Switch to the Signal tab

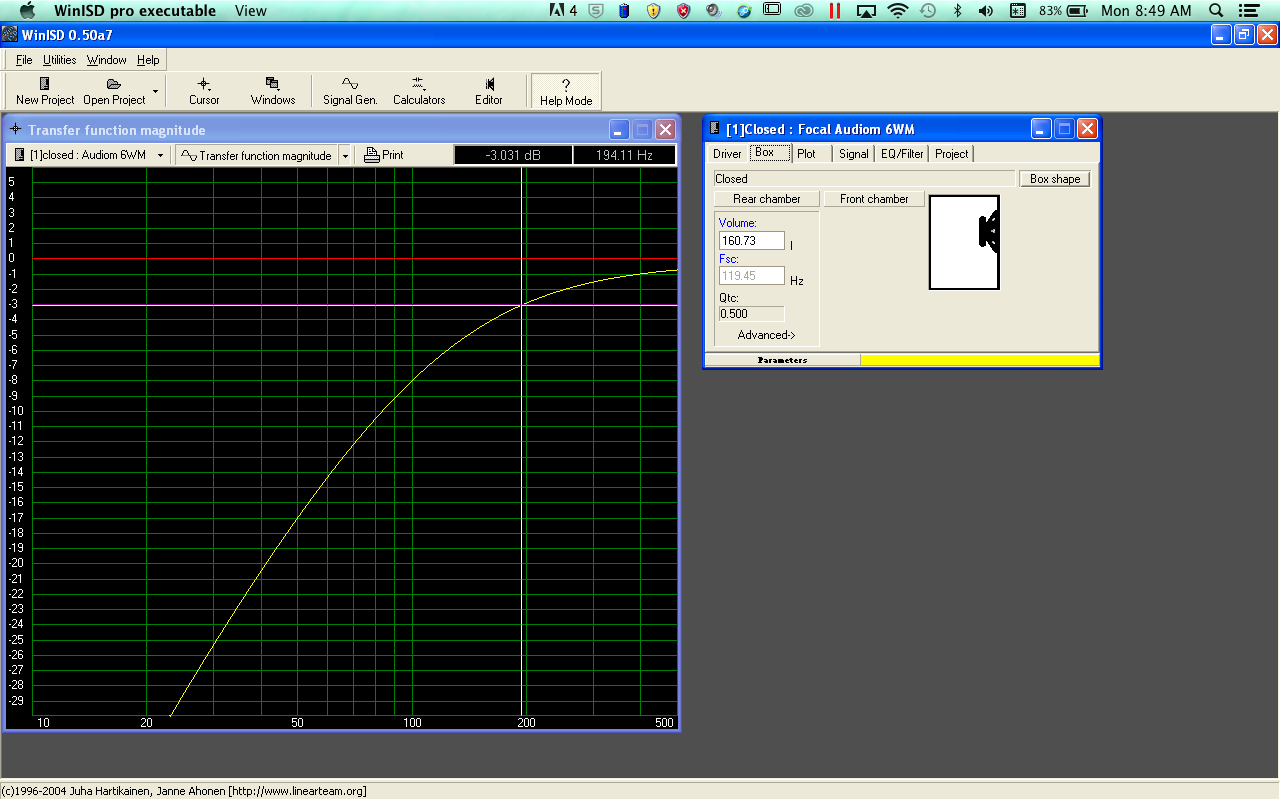click(854, 153)
